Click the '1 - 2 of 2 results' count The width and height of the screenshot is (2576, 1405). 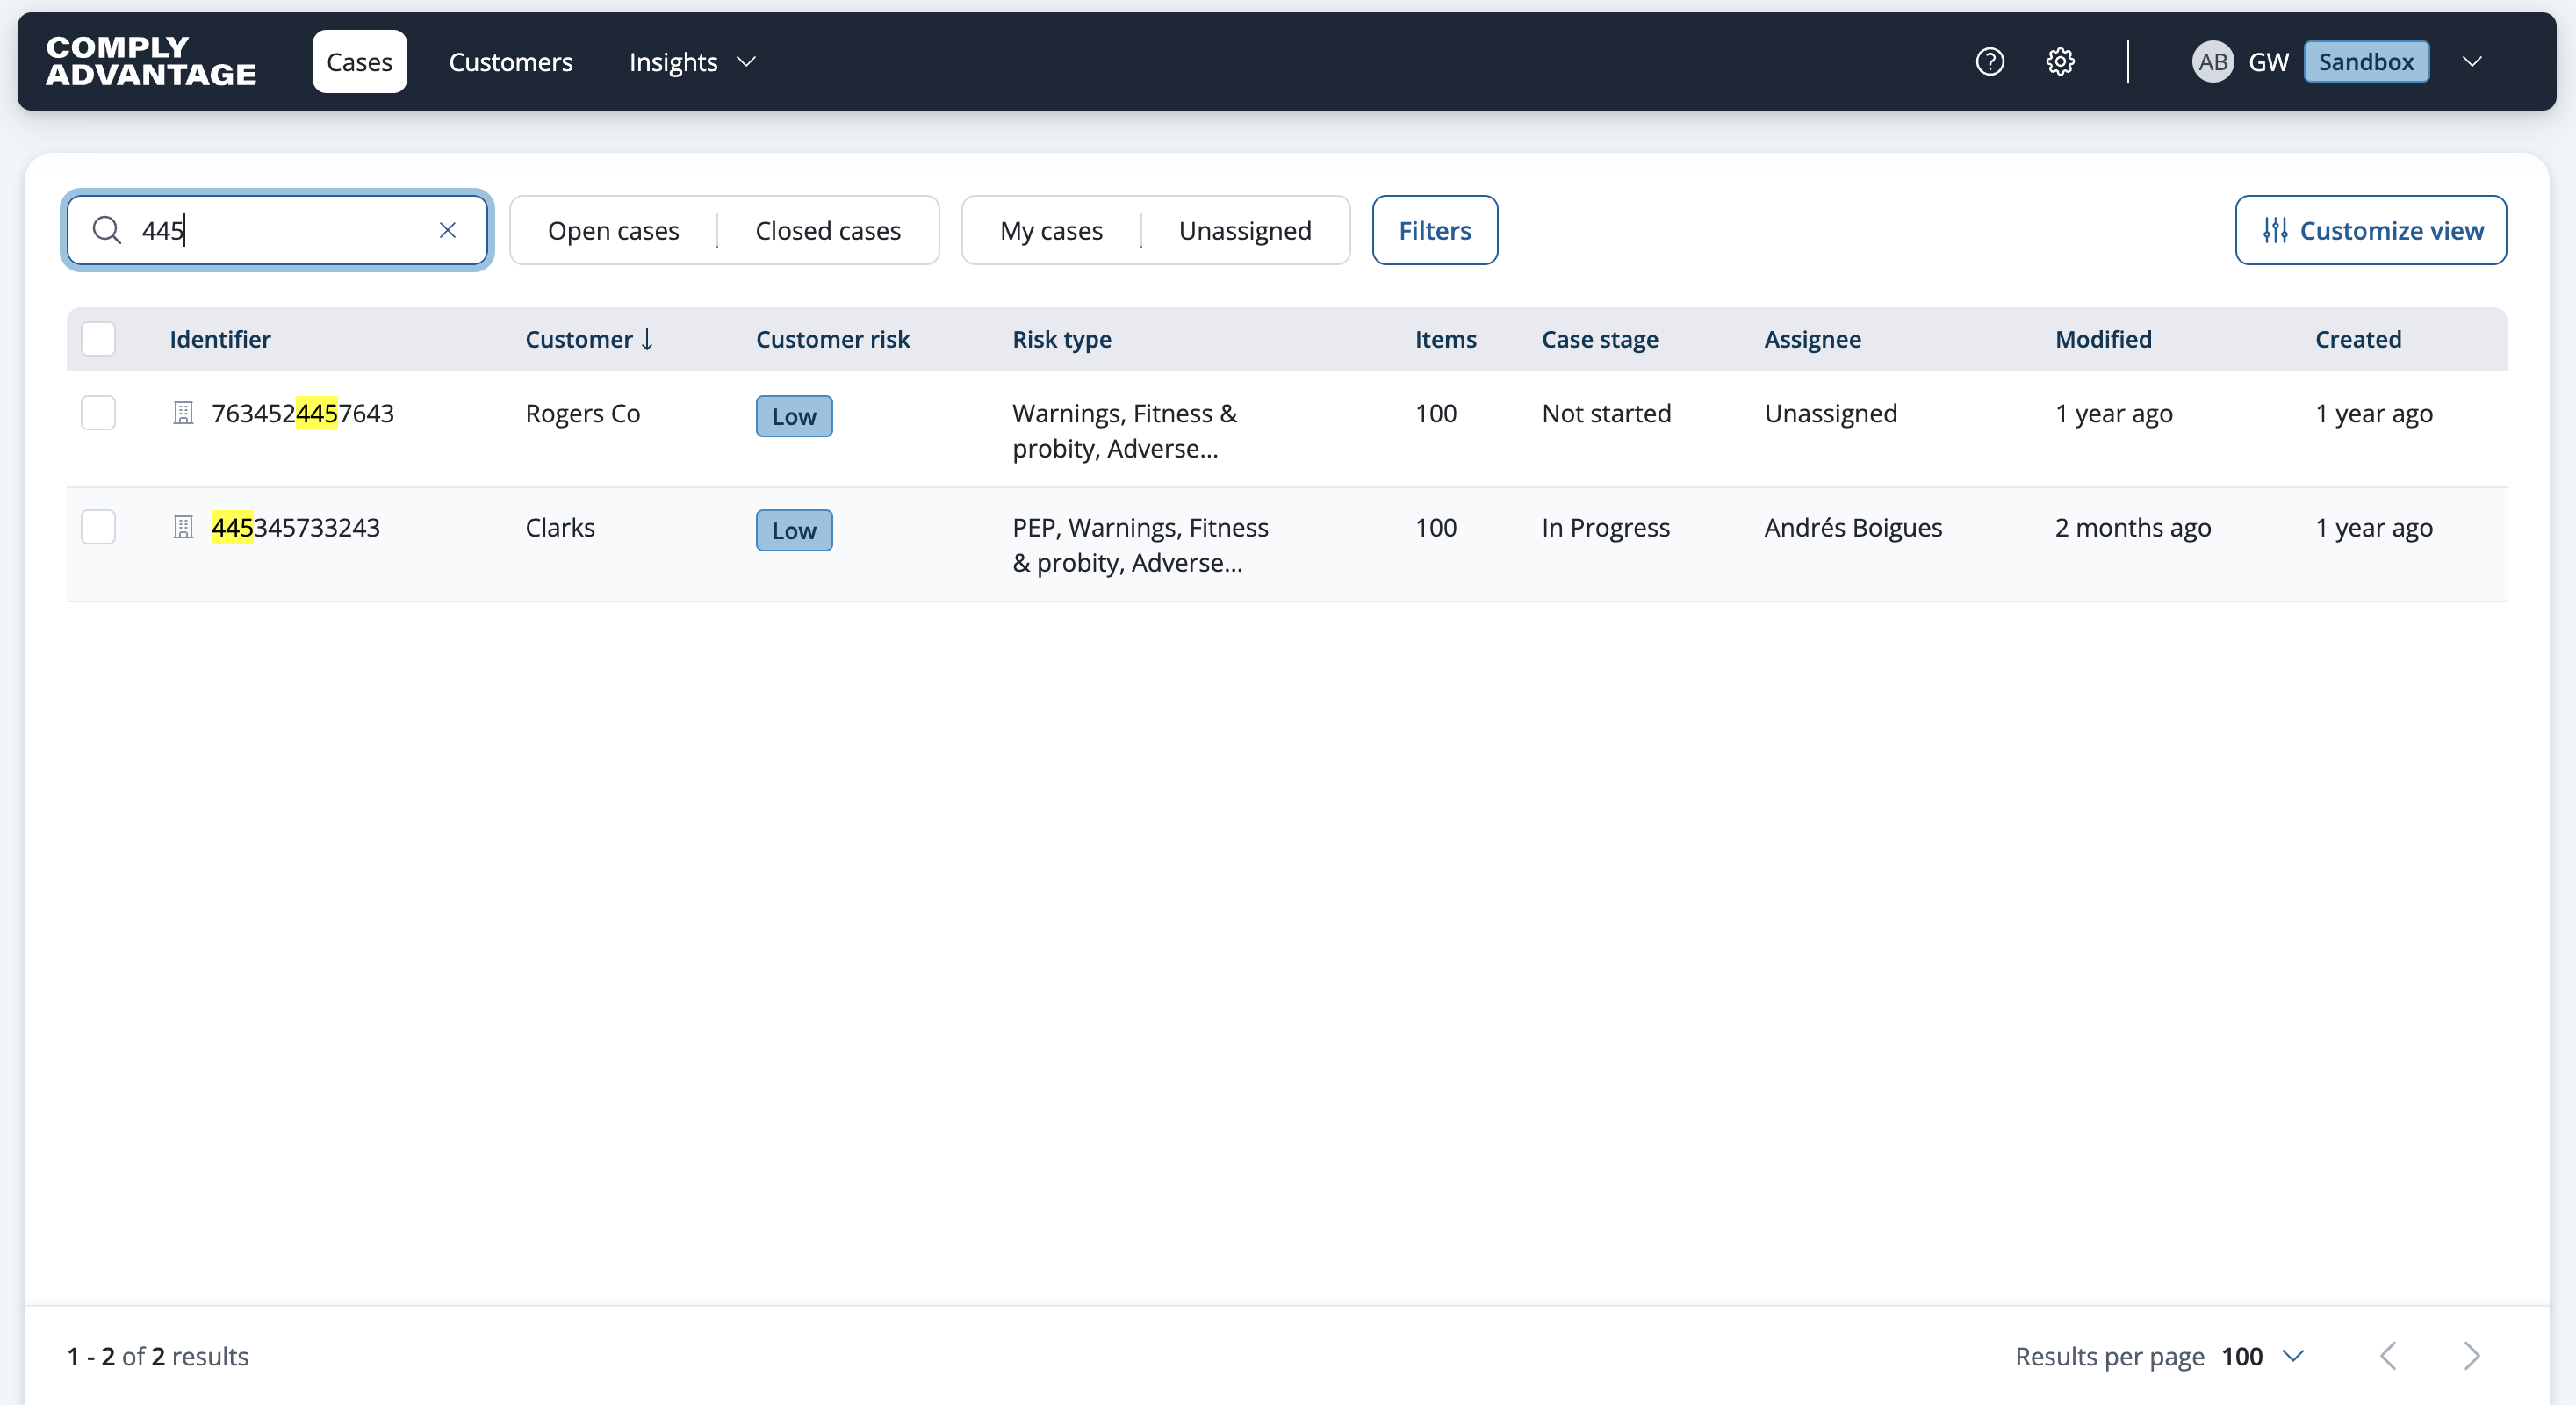point(158,1356)
